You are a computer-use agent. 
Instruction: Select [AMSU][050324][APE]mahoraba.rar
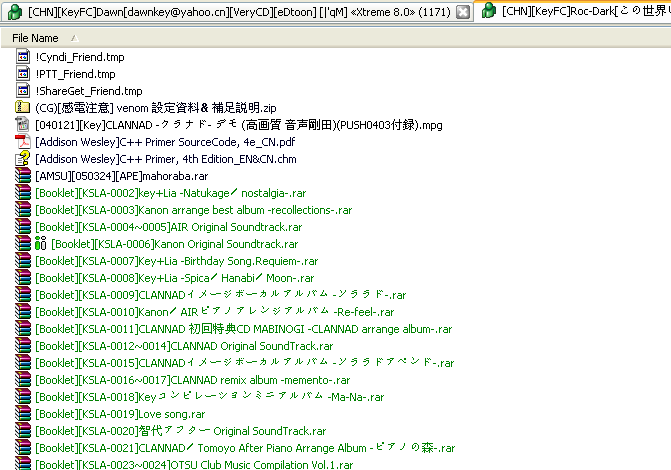coord(122,176)
